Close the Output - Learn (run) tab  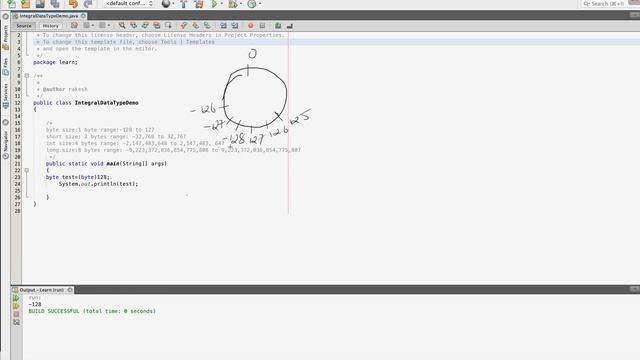[x=70, y=290]
